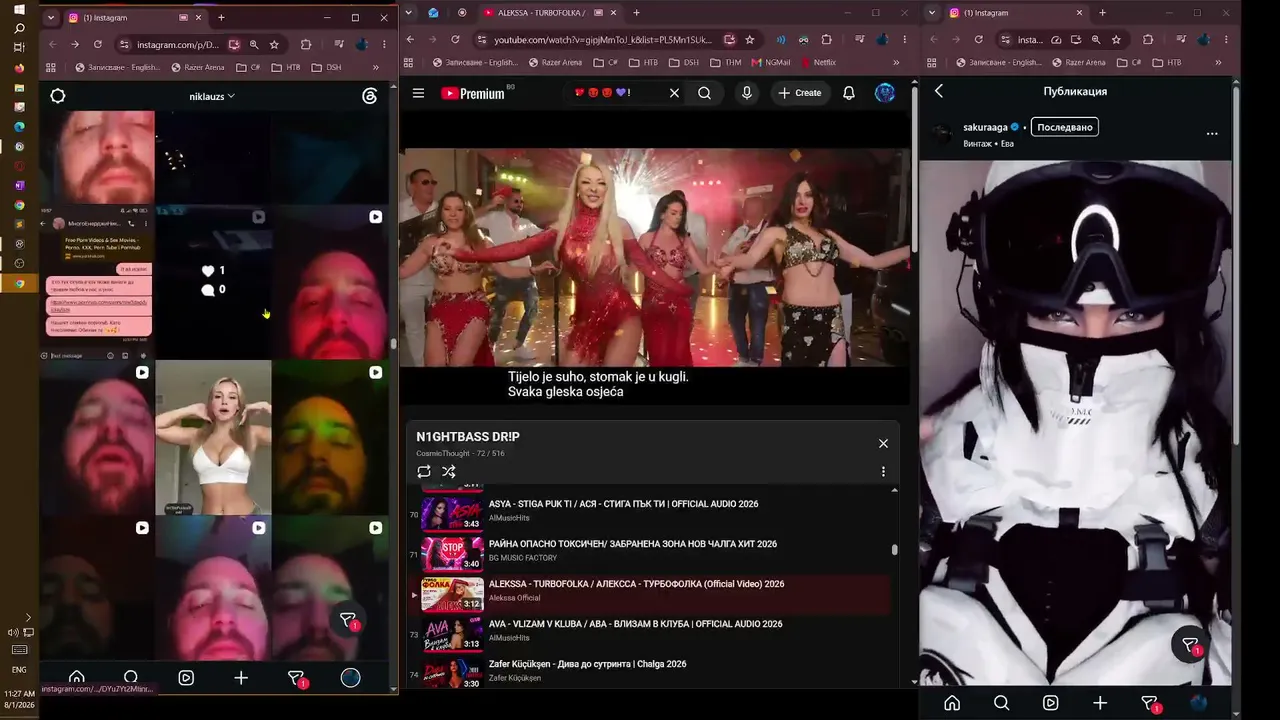
Task: Show hidden bookmarks chevron in left browser
Action: pos(376,67)
